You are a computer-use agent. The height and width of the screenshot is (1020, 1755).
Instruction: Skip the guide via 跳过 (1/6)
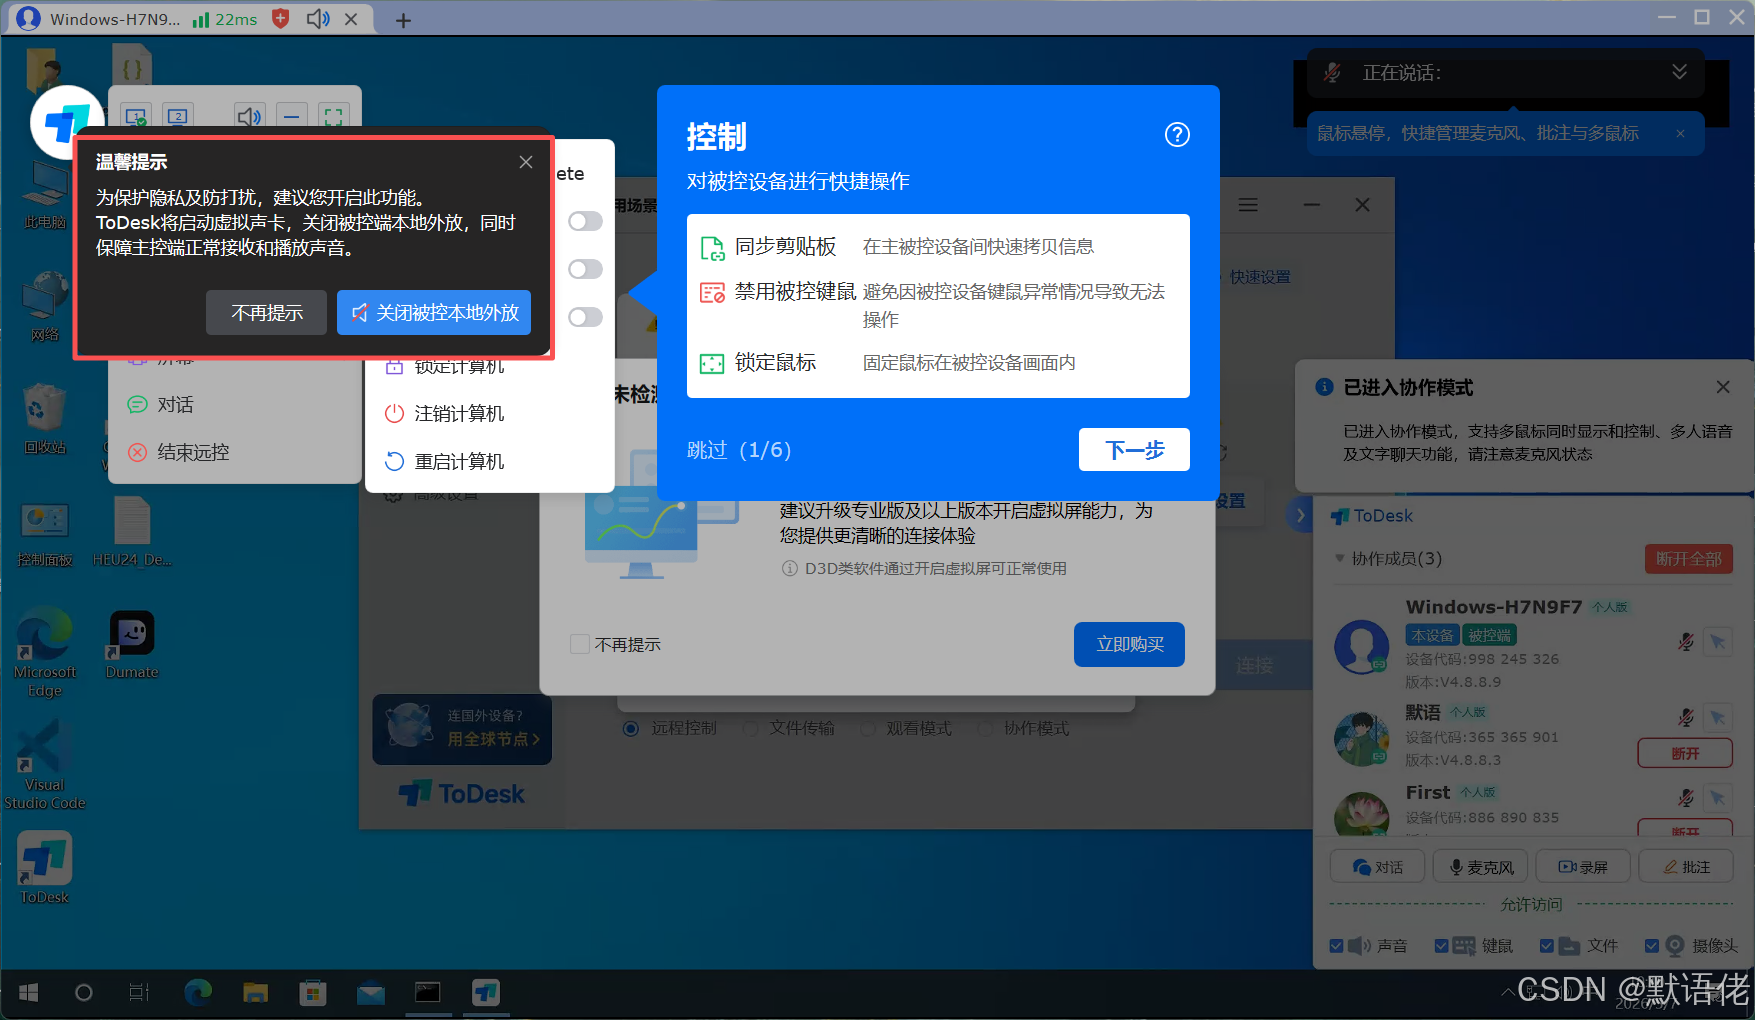point(739,450)
